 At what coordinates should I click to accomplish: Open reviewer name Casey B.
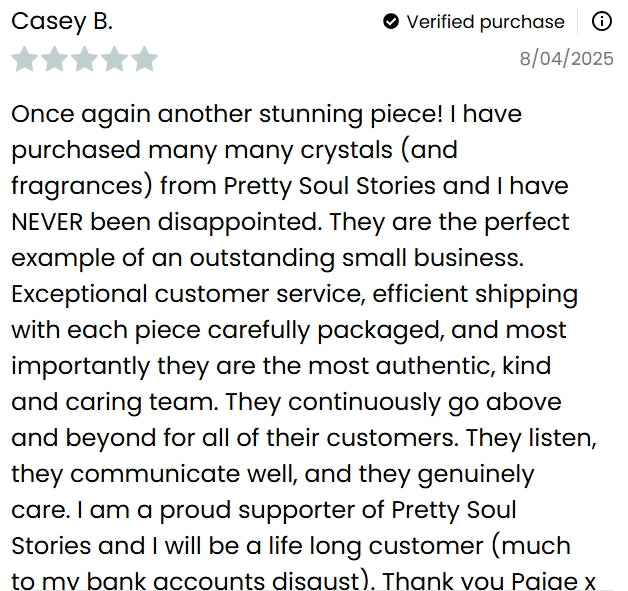pyautogui.click(x=61, y=21)
